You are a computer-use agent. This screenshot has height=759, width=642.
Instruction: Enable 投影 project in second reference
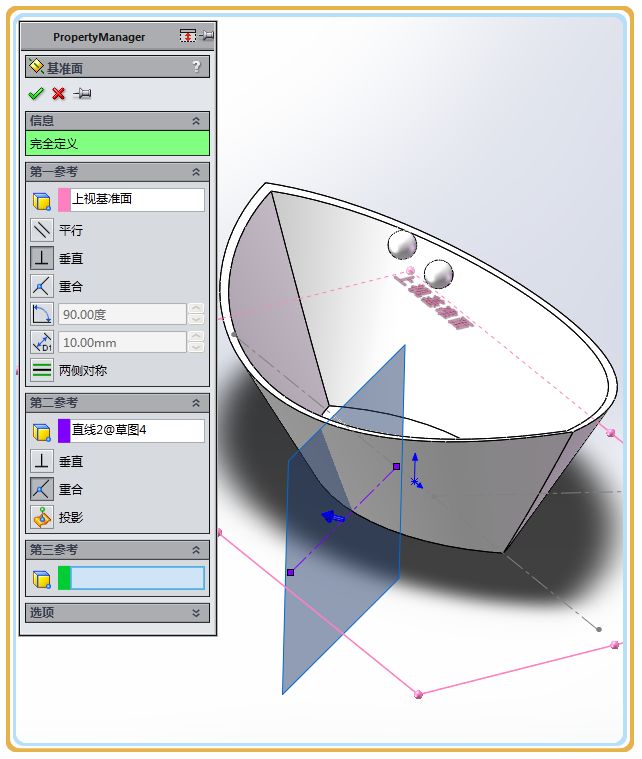(x=42, y=517)
